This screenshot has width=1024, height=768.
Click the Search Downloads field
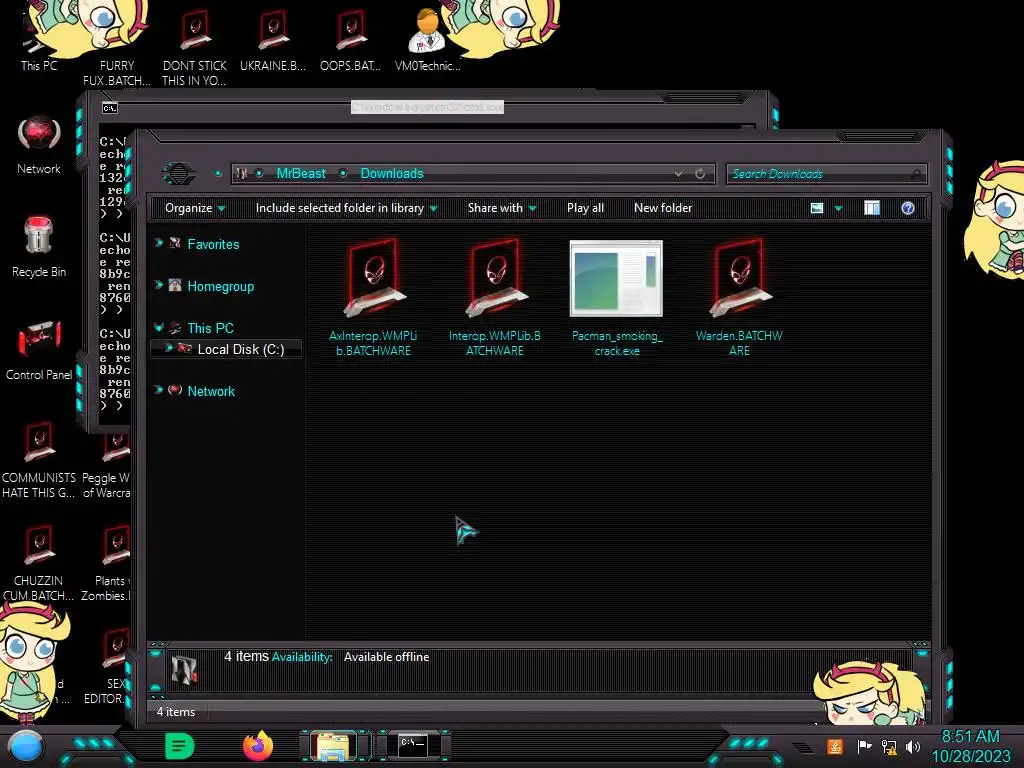click(826, 174)
